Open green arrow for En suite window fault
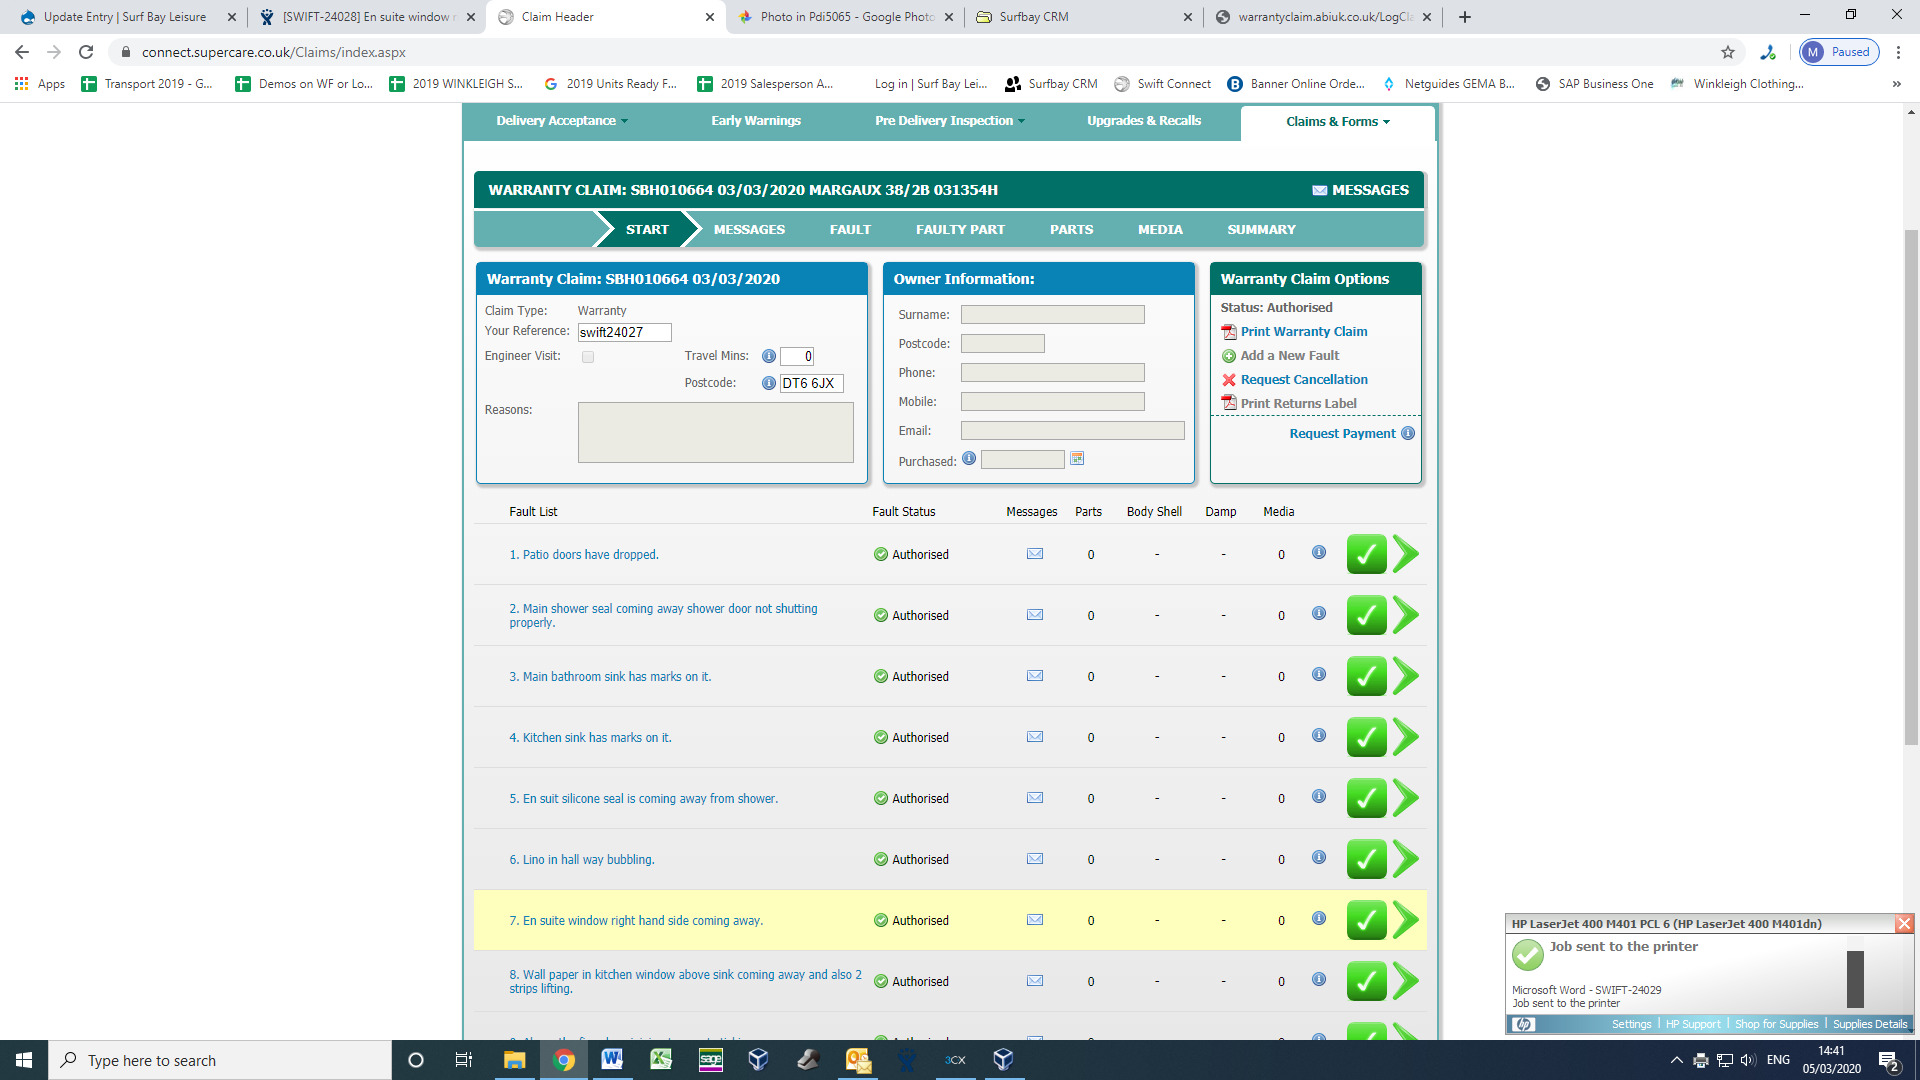This screenshot has height=1080, width=1920. click(1406, 920)
